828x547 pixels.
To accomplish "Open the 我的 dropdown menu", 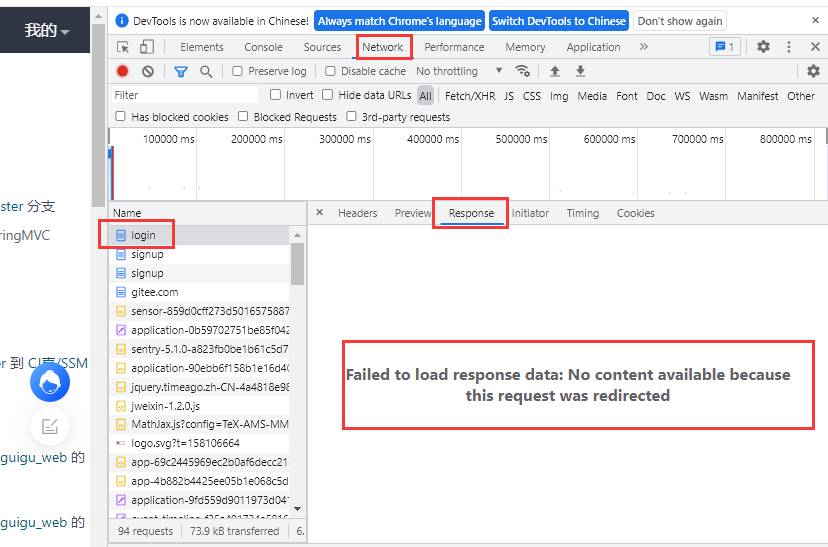I will [46, 31].
